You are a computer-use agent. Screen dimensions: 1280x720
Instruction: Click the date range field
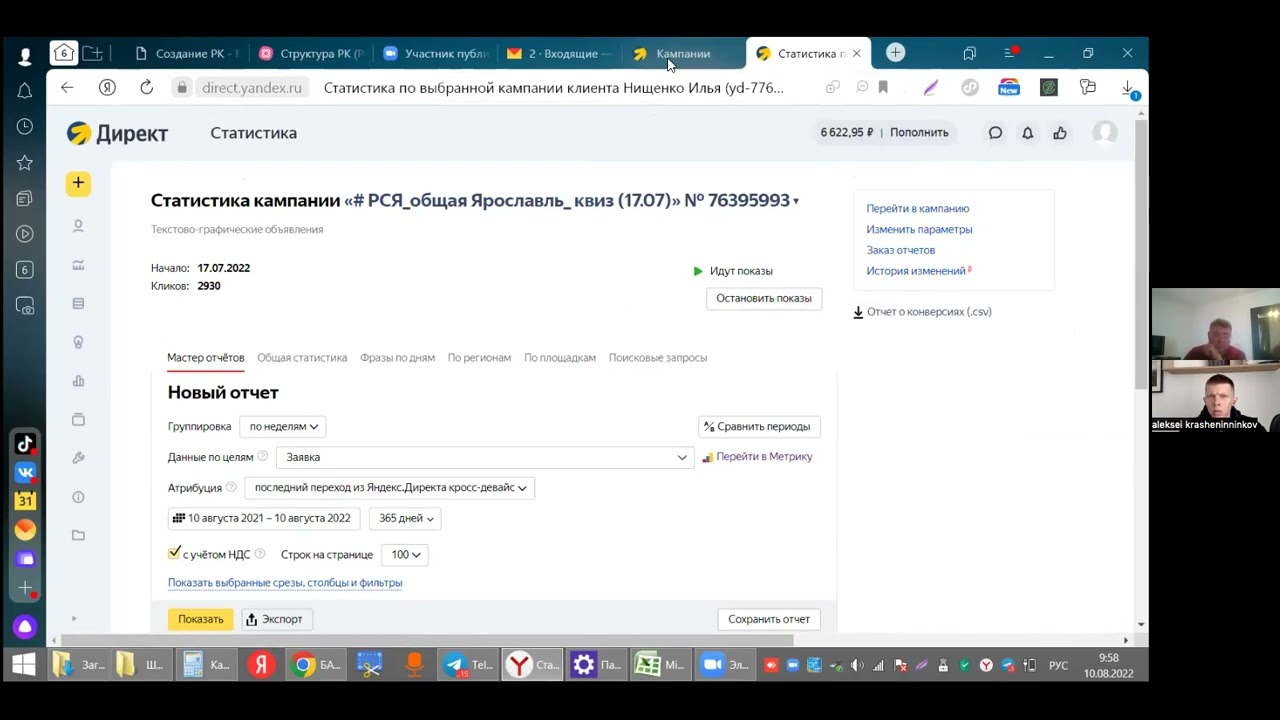click(264, 518)
